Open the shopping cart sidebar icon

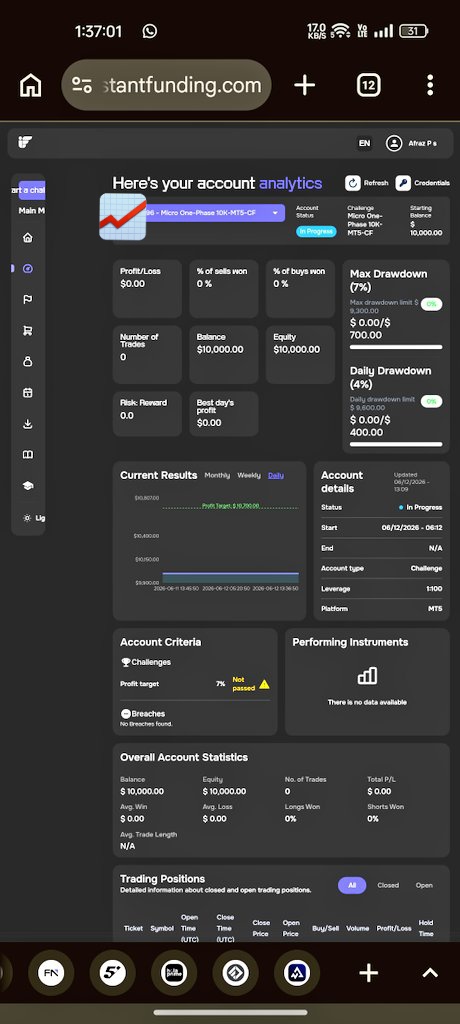[27, 330]
